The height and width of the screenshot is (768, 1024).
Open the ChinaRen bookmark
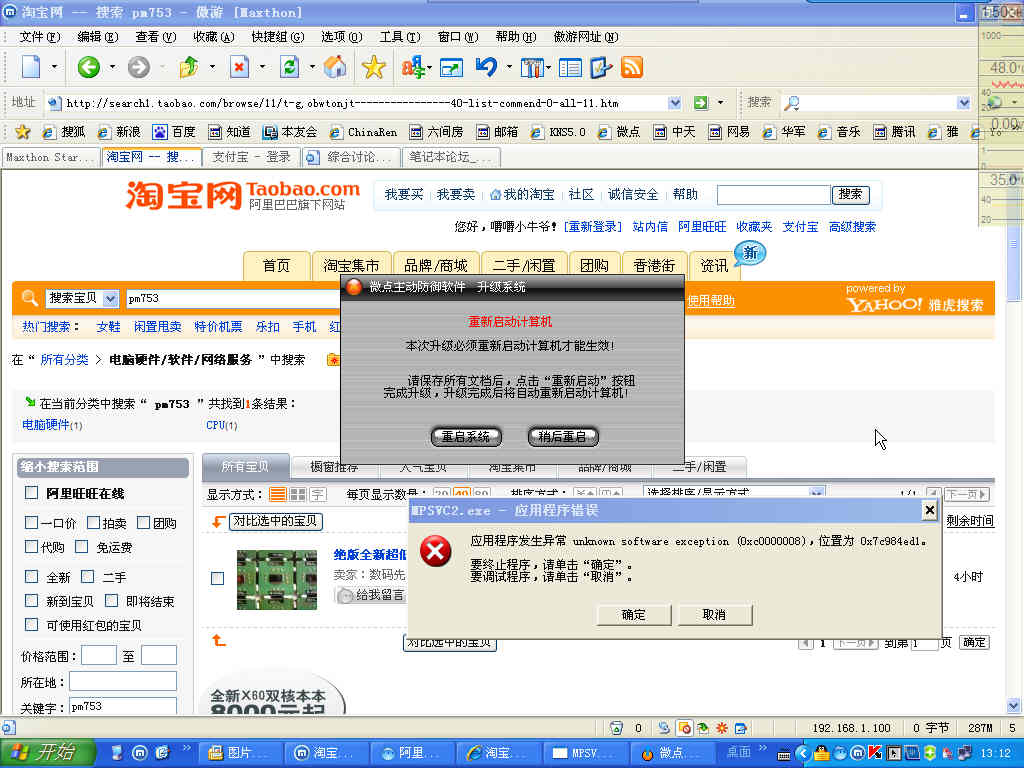point(363,132)
